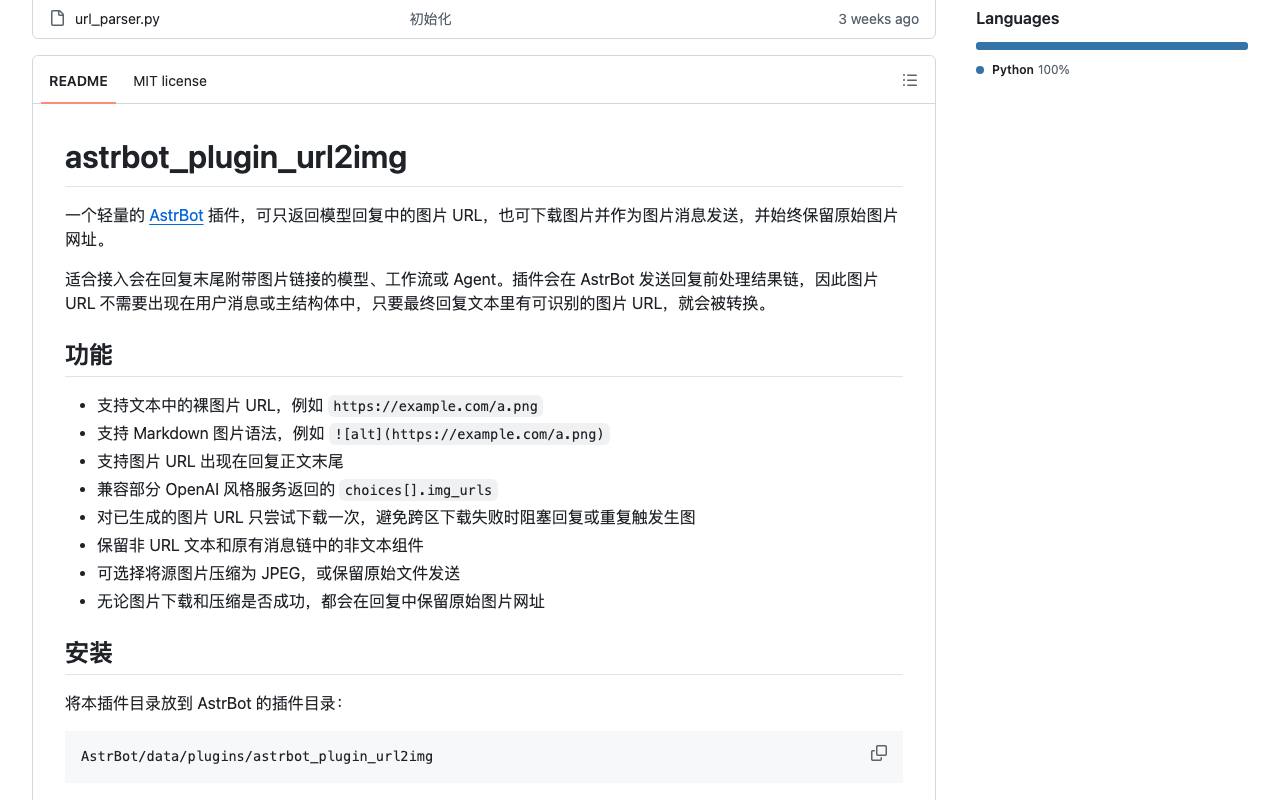Switch to the MIT license tab
The height and width of the screenshot is (800, 1280).
coord(170,81)
